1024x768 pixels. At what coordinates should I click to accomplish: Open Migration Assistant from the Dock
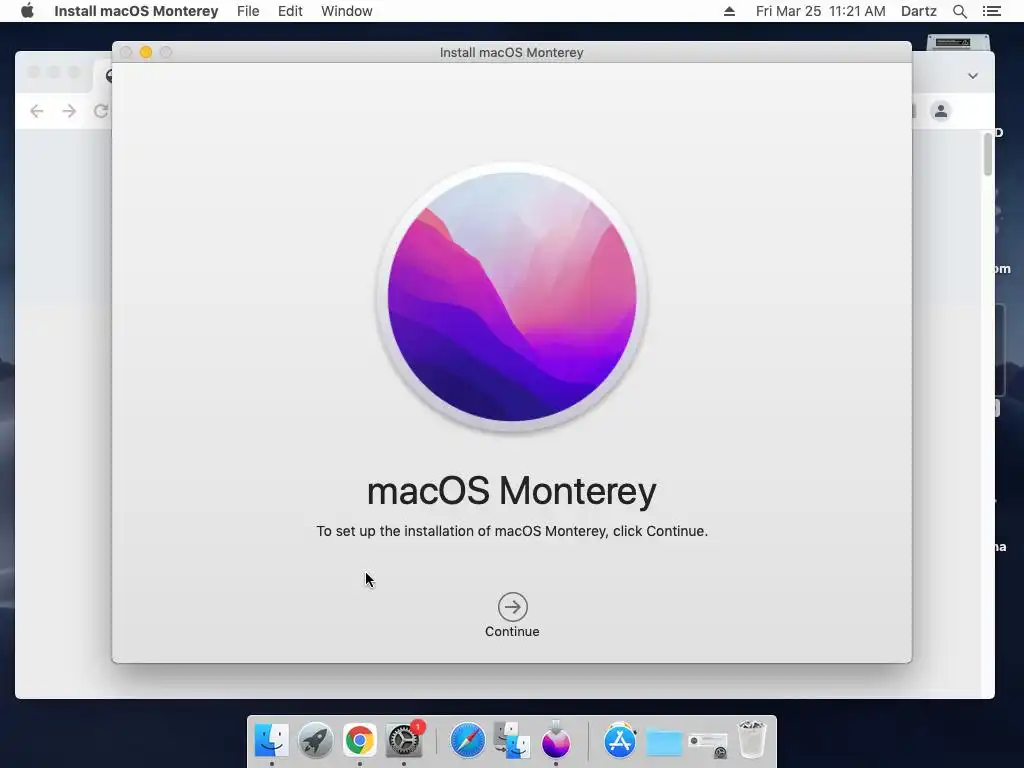pyautogui.click(x=512, y=741)
